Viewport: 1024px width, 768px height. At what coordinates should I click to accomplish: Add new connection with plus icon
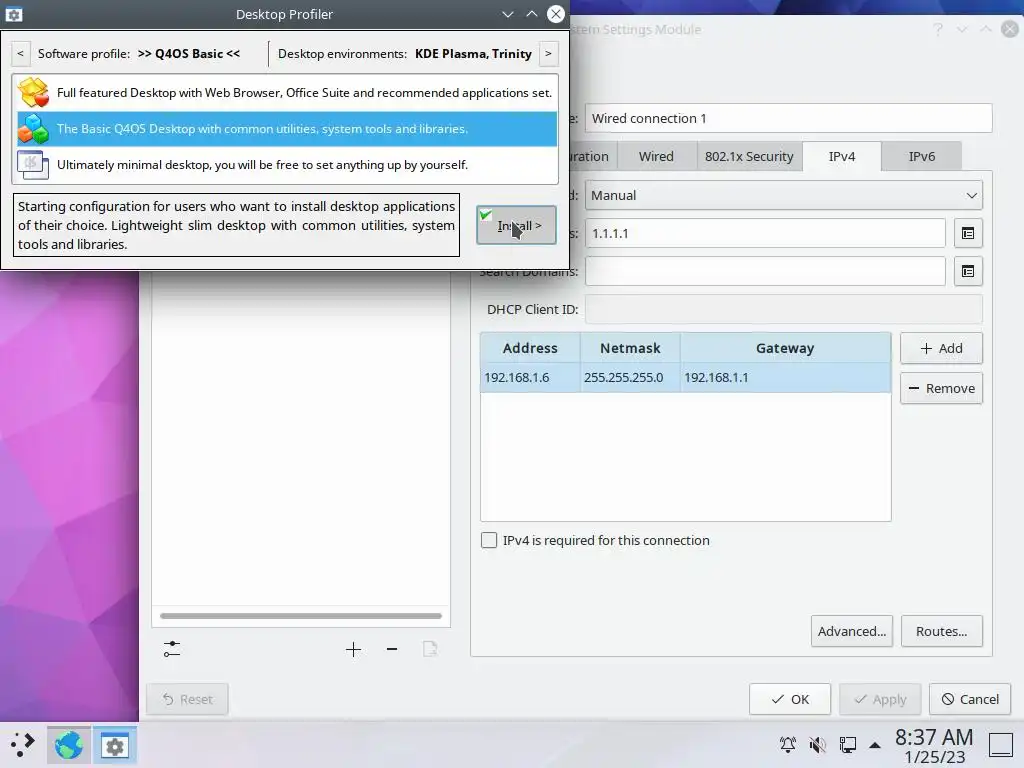click(x=353, y=649)
